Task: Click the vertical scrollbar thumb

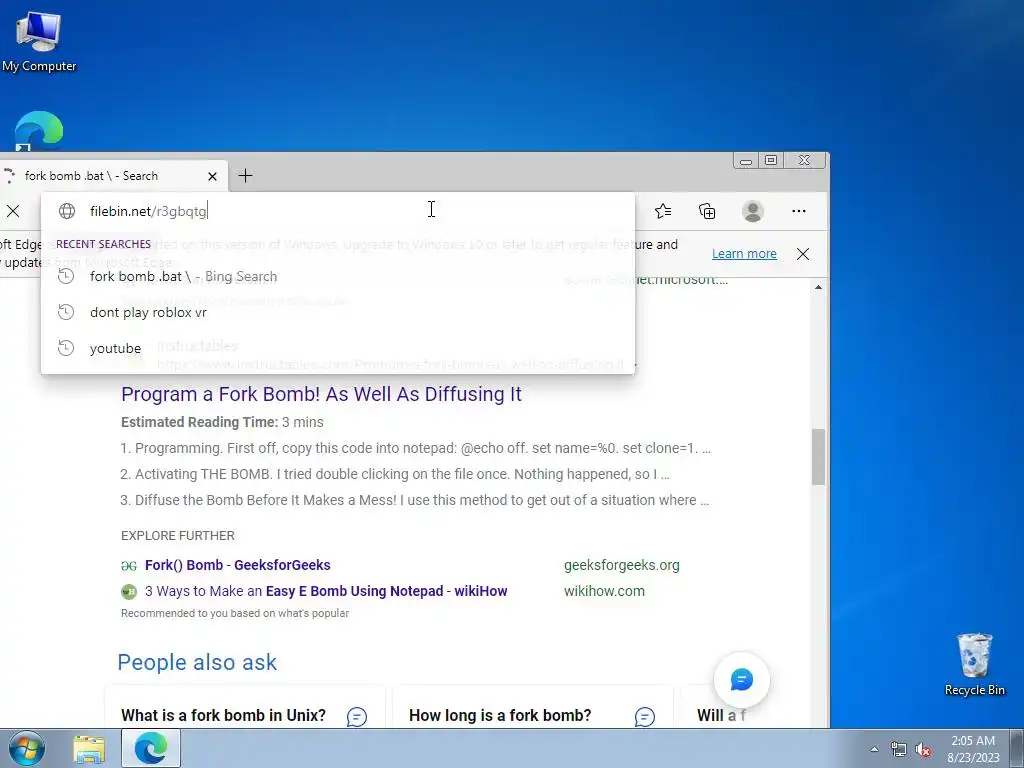Action: click(818, 456)
